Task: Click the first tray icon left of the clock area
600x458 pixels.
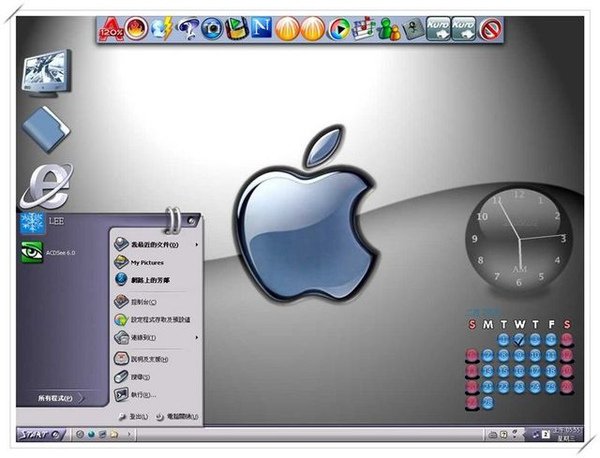Action: 493,434
